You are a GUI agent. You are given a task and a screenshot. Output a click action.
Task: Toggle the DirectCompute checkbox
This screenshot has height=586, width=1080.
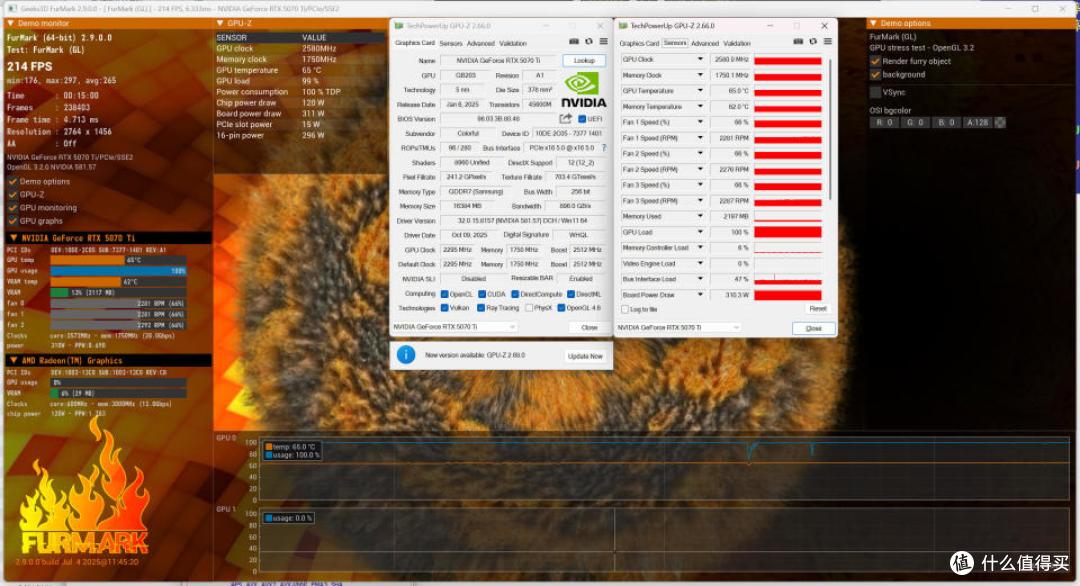point(515,294)
